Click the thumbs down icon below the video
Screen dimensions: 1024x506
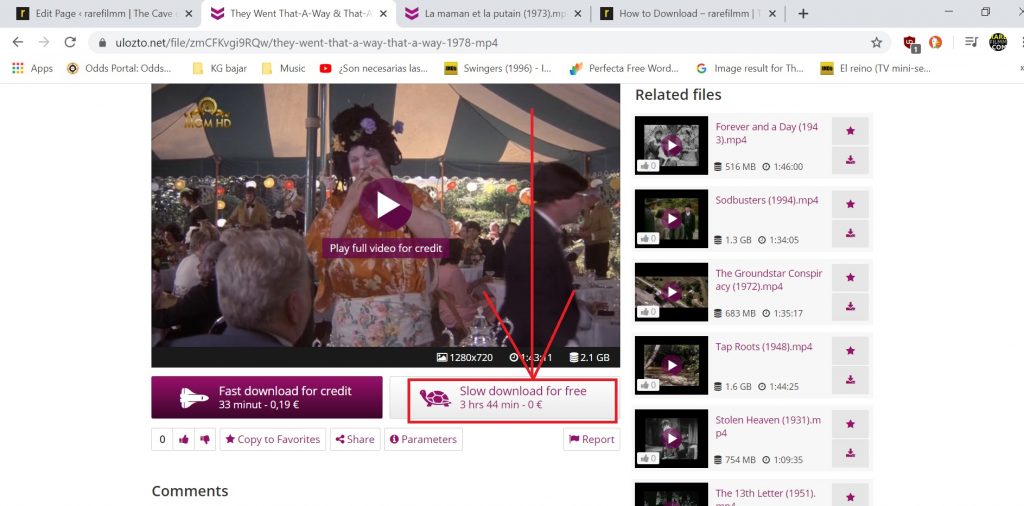click(204, 439)
